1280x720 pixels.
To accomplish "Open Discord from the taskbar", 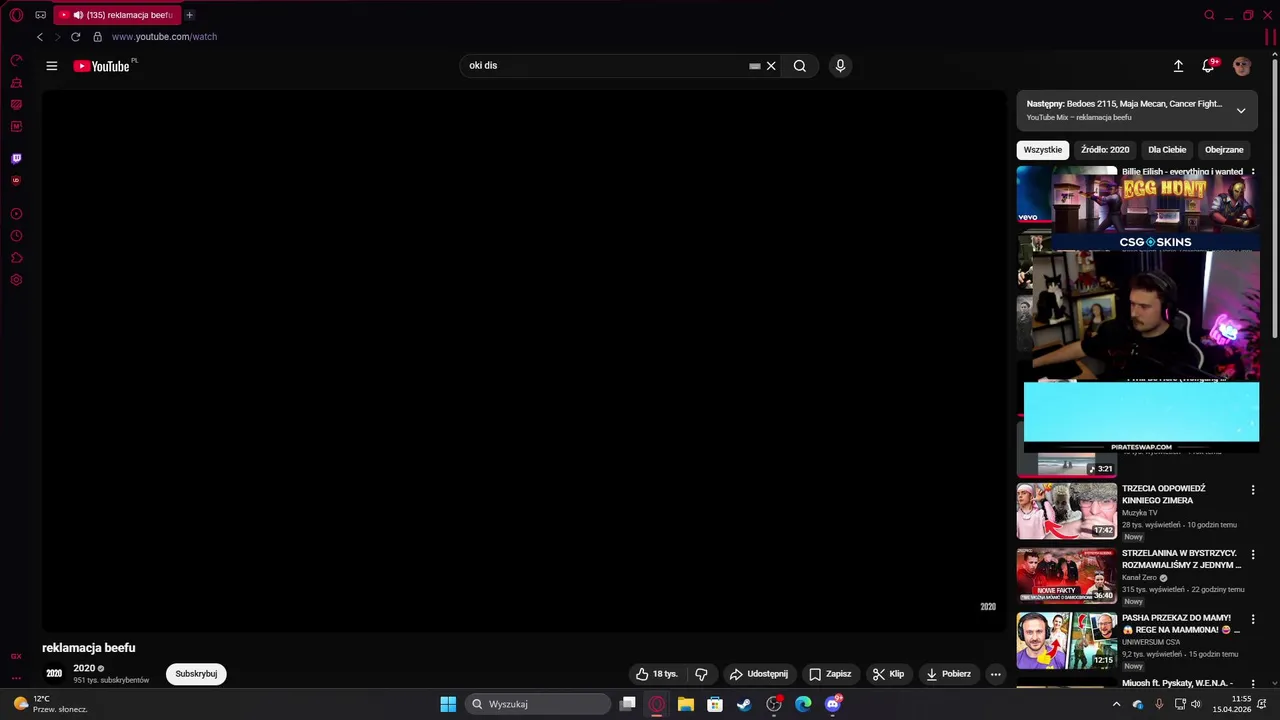I will click(833, 704).
